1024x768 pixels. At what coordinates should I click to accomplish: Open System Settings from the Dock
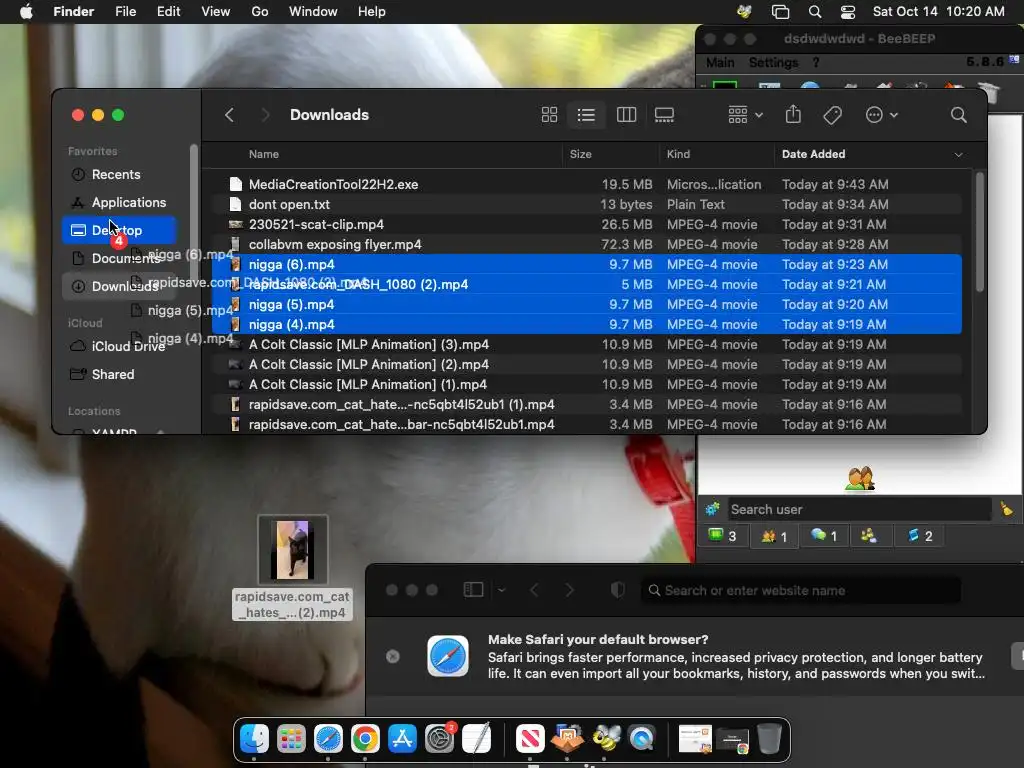[x=440, y=739]
